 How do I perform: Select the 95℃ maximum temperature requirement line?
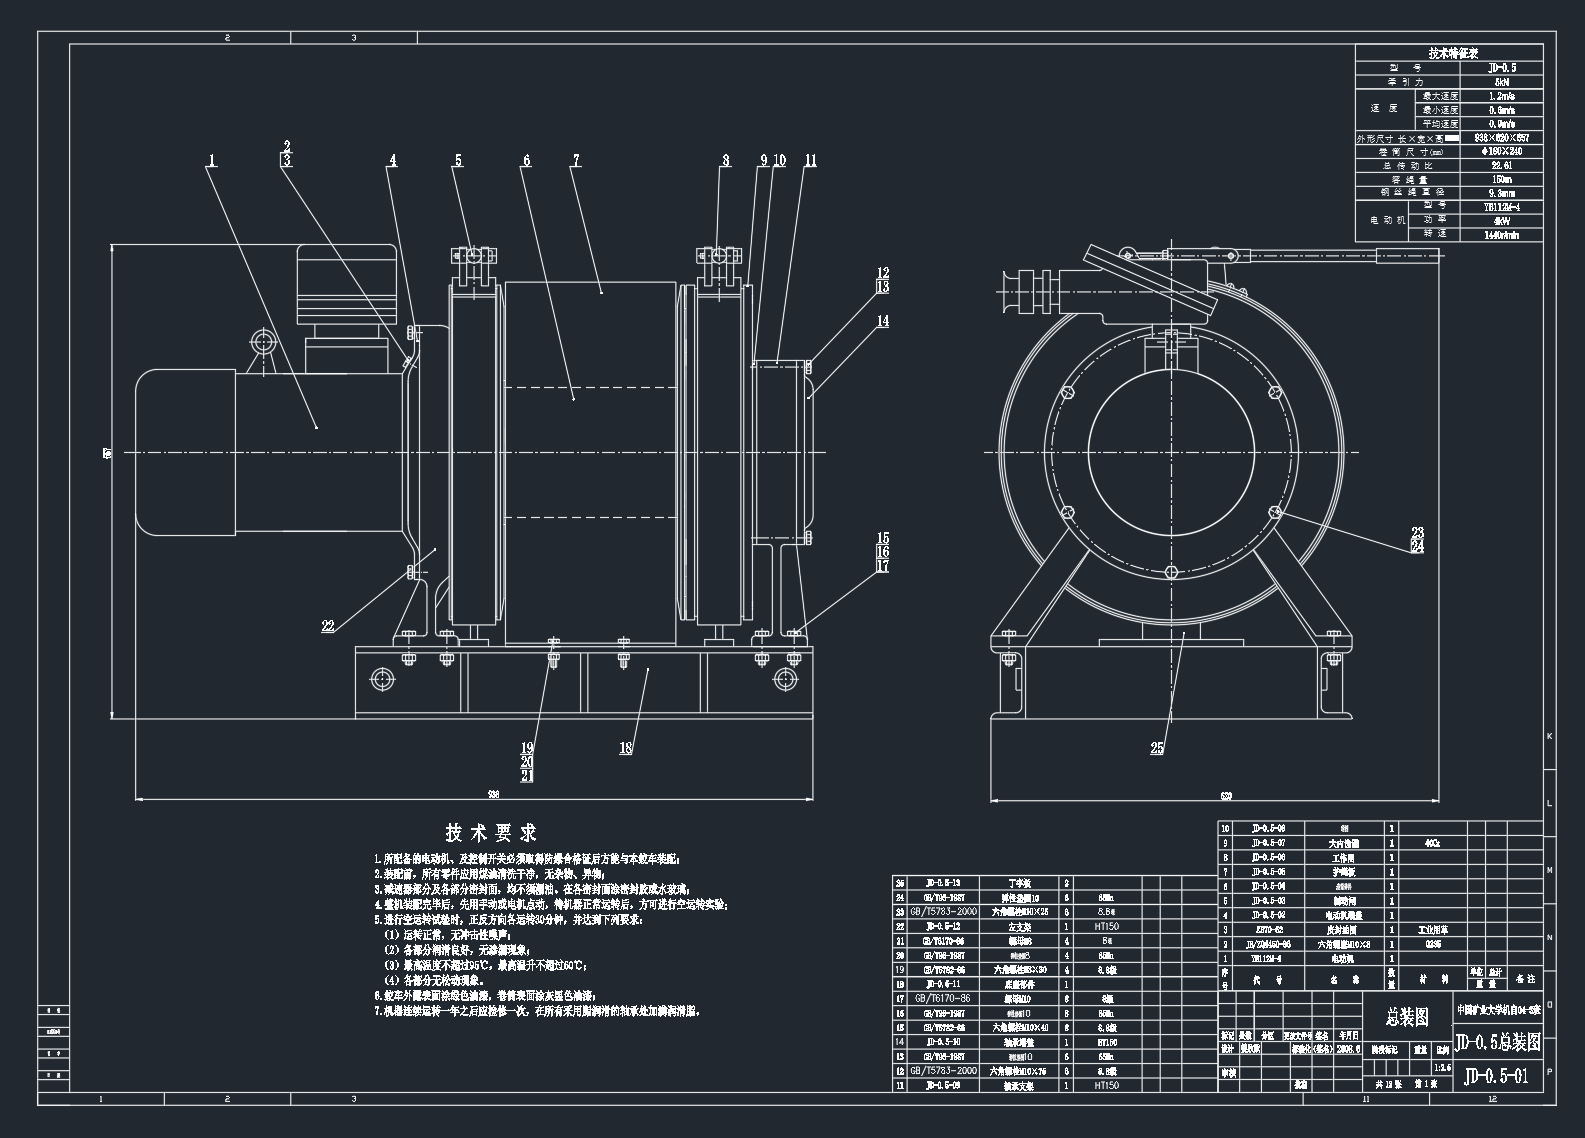click(x=486, y=966)
